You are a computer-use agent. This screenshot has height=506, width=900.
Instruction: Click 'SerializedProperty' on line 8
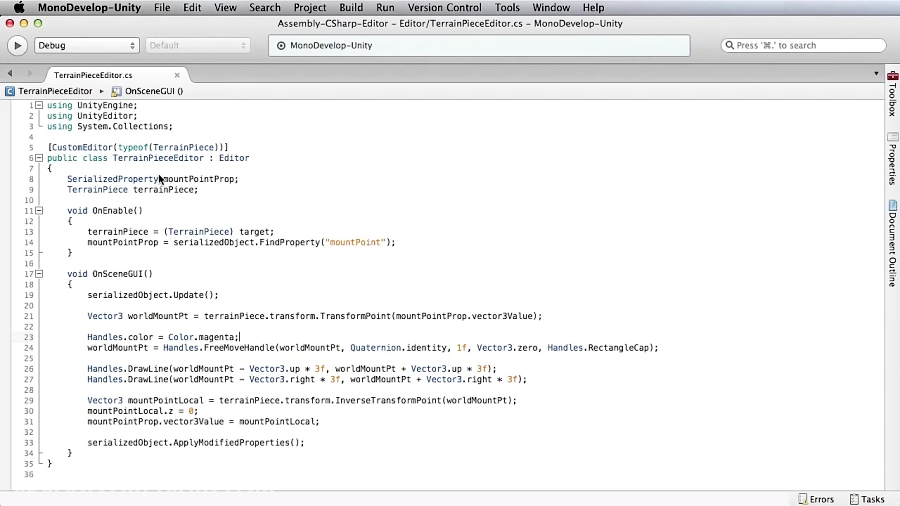(112, 179)
